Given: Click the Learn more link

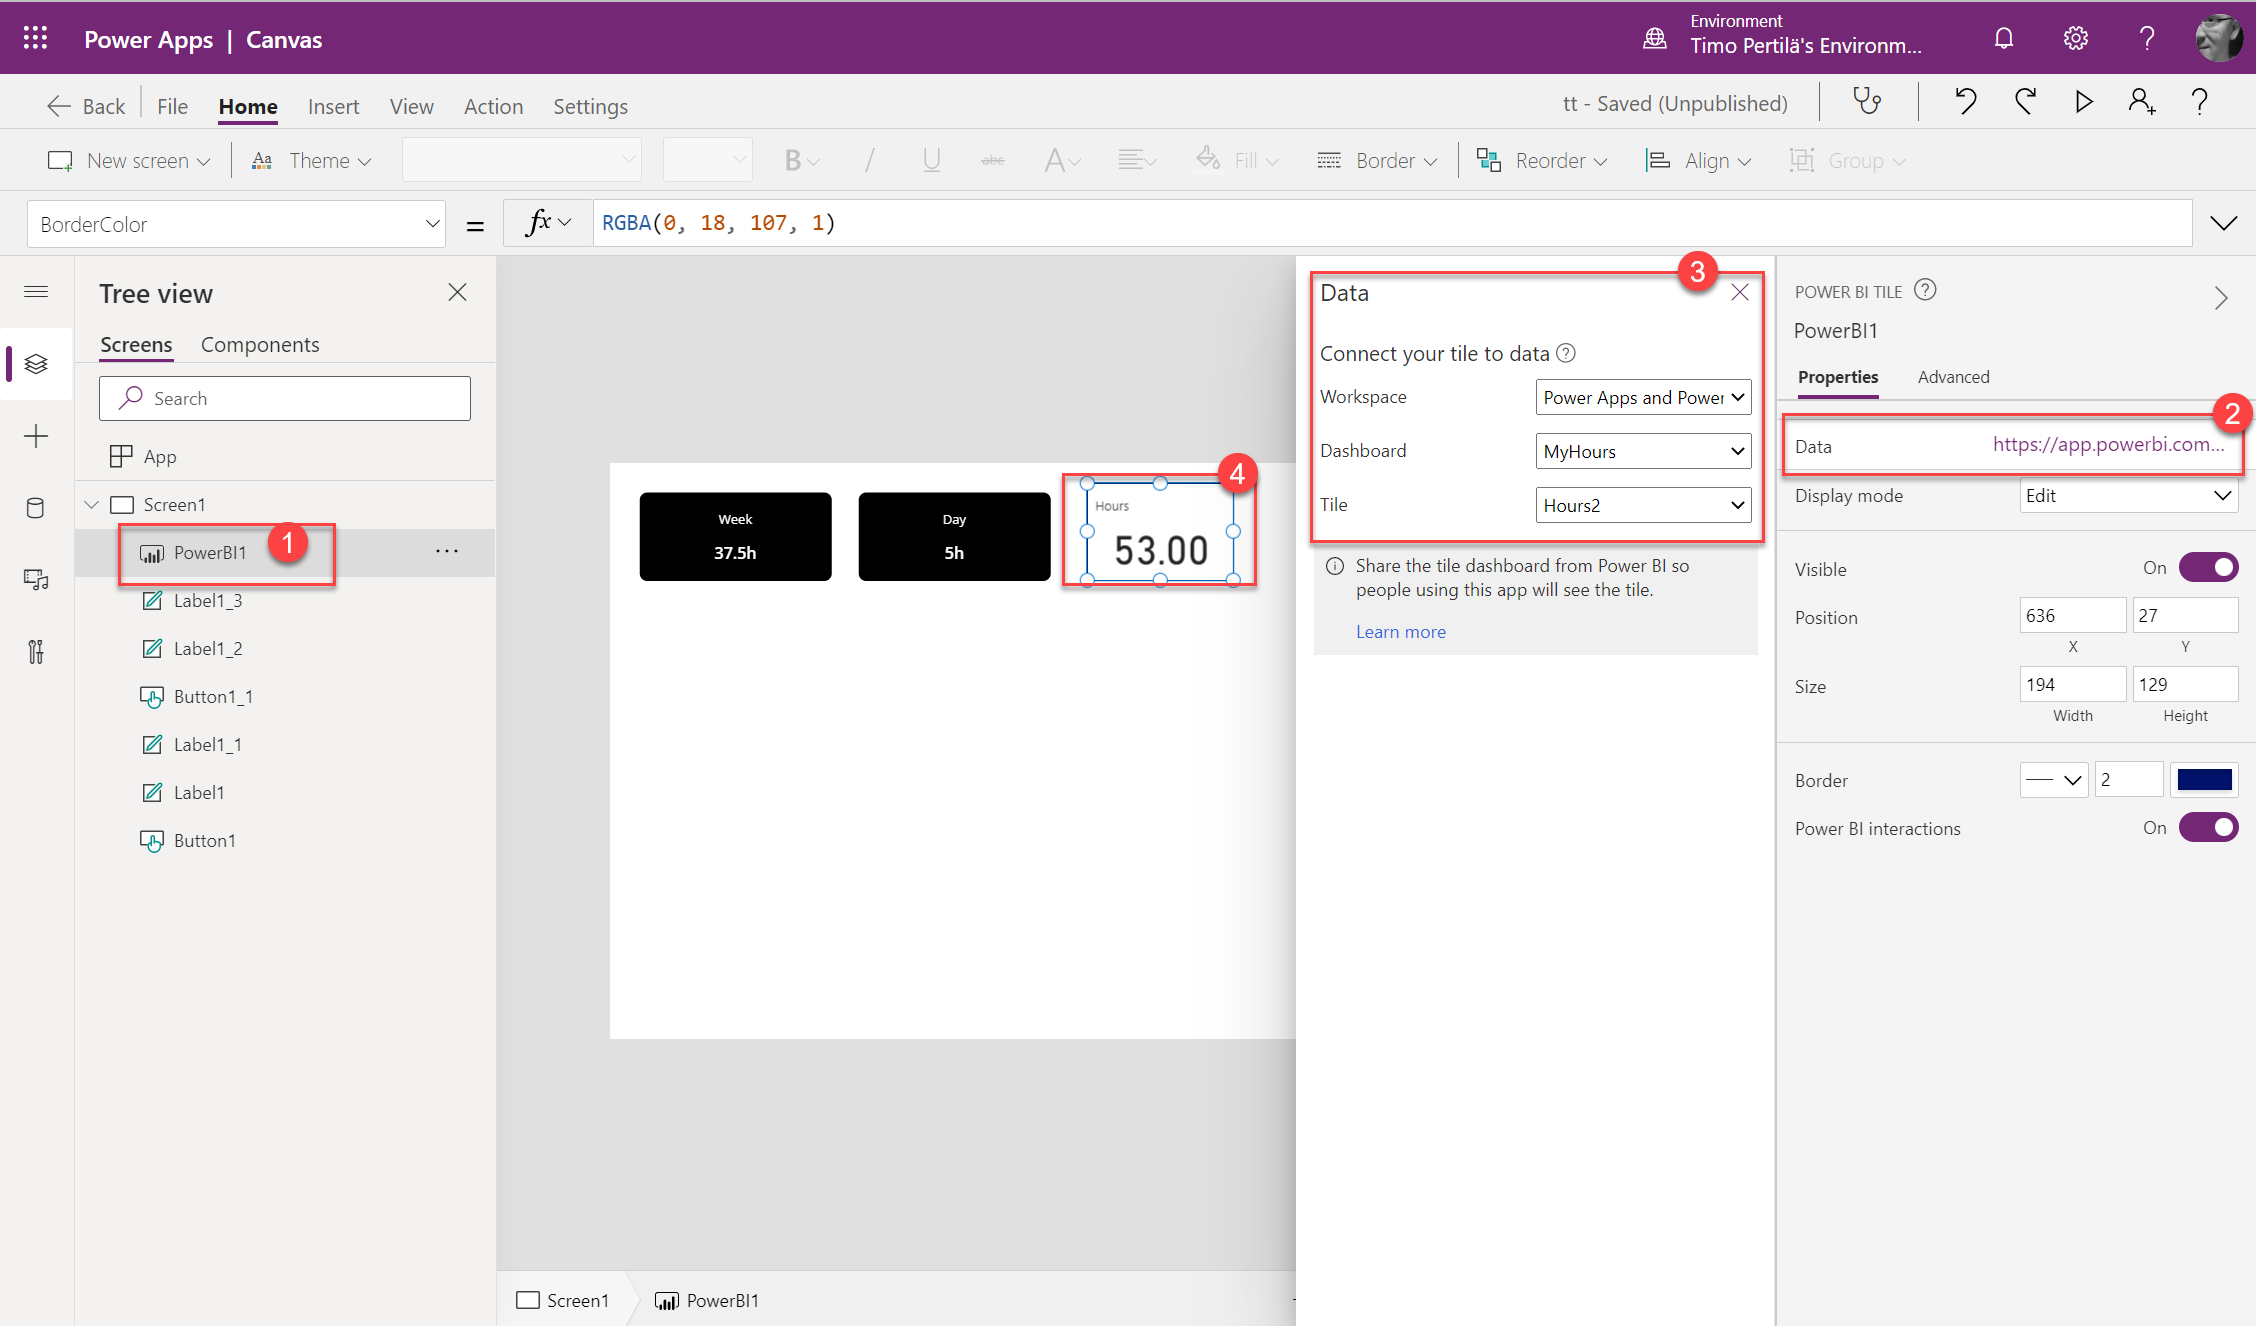Looking at the screenshot, I should click(1400, 632).
